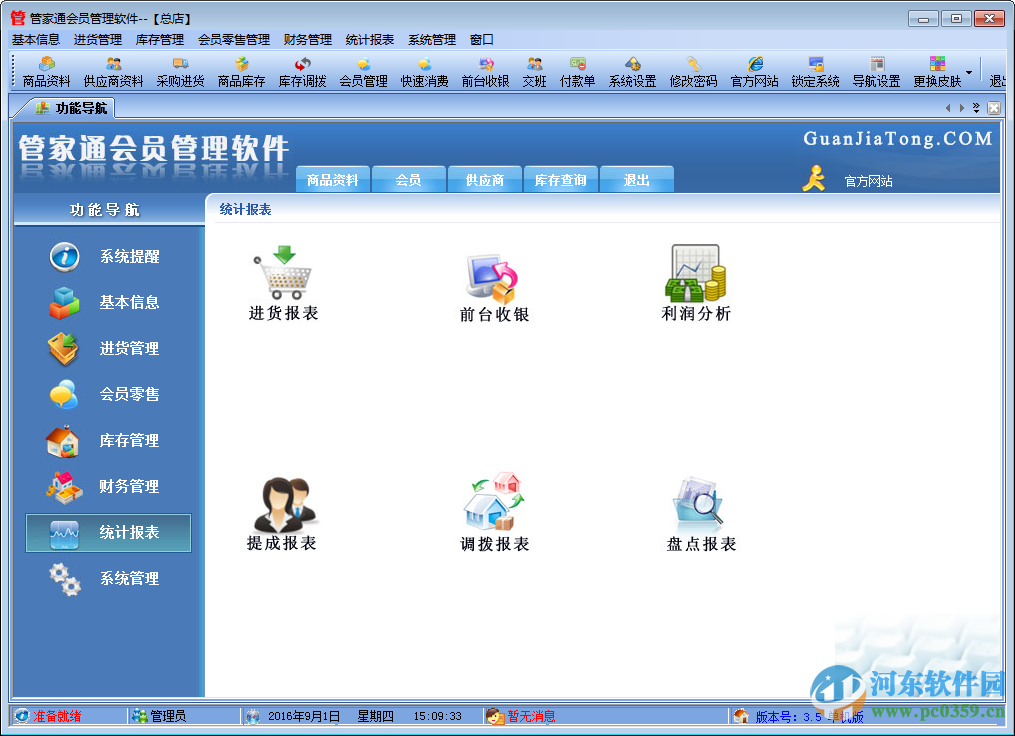This screenshot has width=1015, height=736.
Task: Lock the system via 锁定系统 icon
Action: coord(814,72)
